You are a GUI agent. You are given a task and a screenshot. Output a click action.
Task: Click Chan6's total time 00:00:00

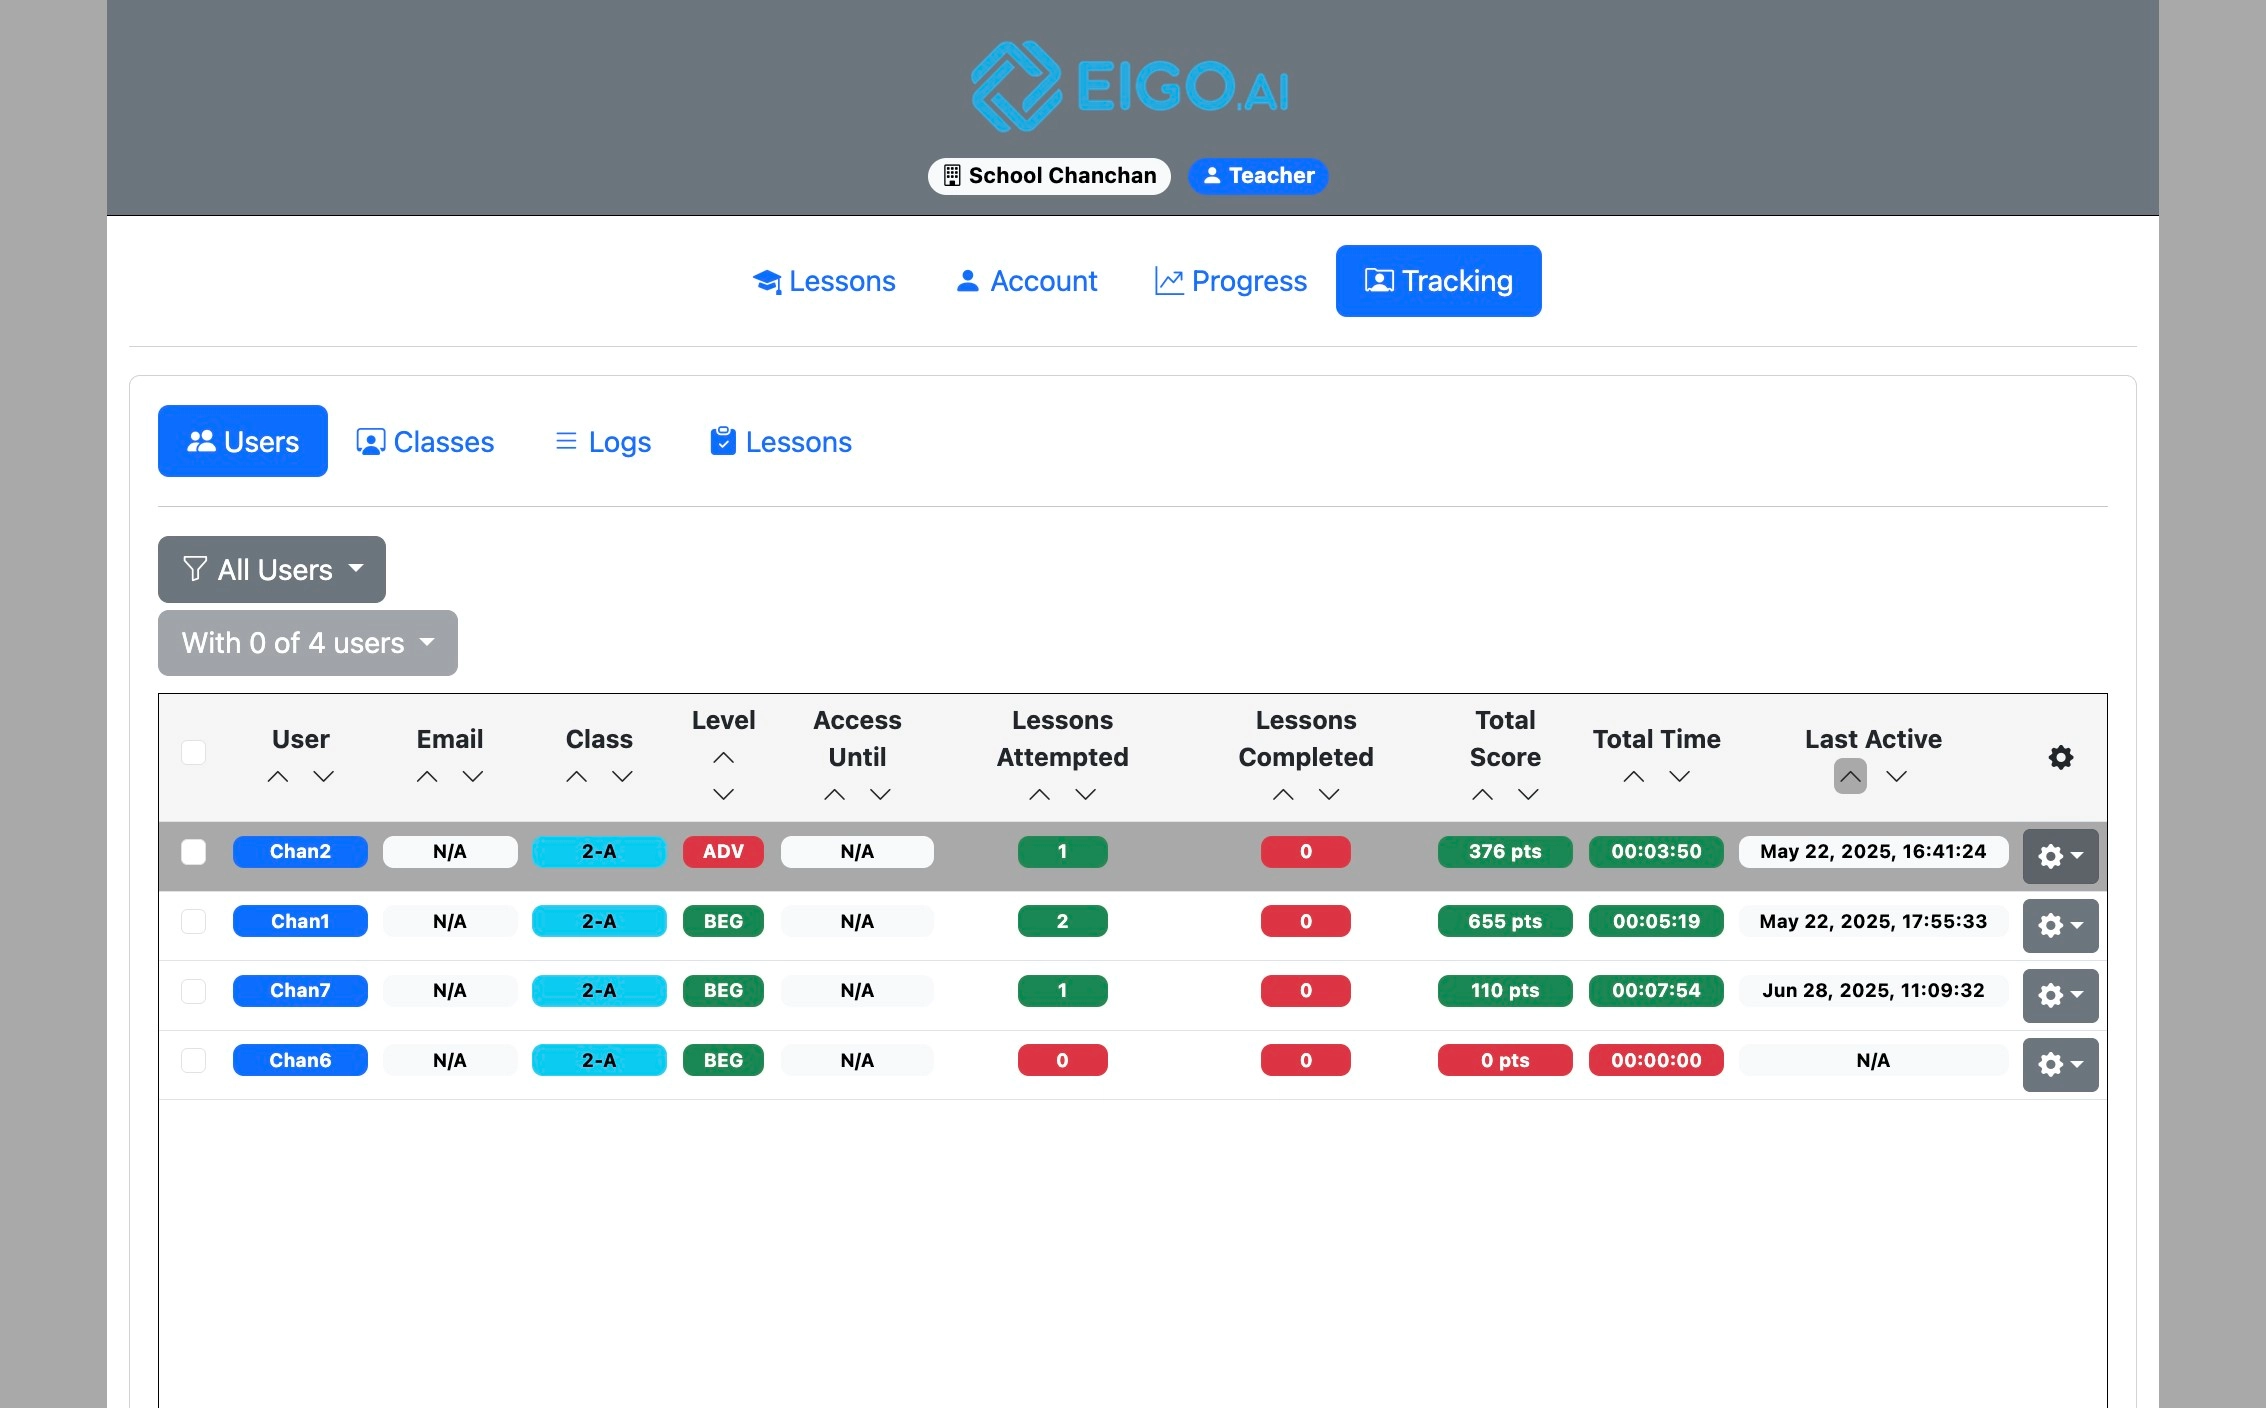tap(1656, 1061)
